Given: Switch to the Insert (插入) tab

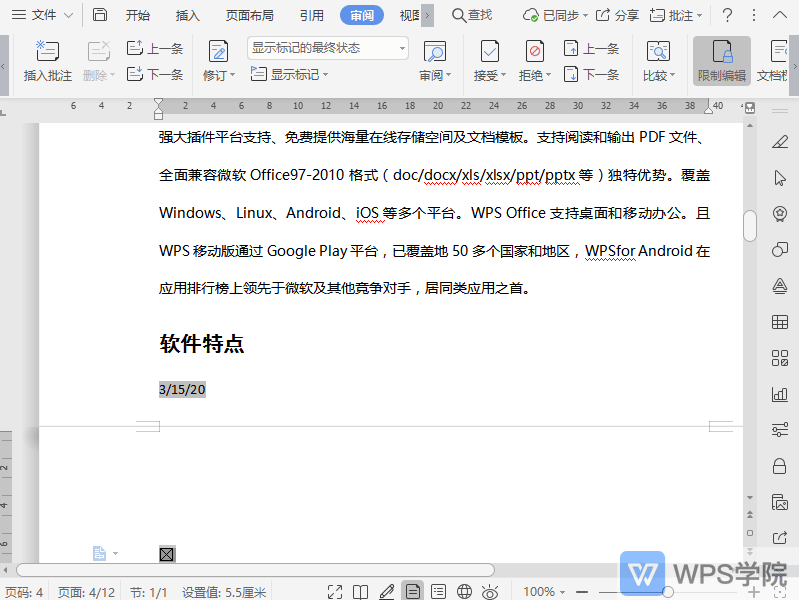Looking at the screenshot, I should point(187,15).
